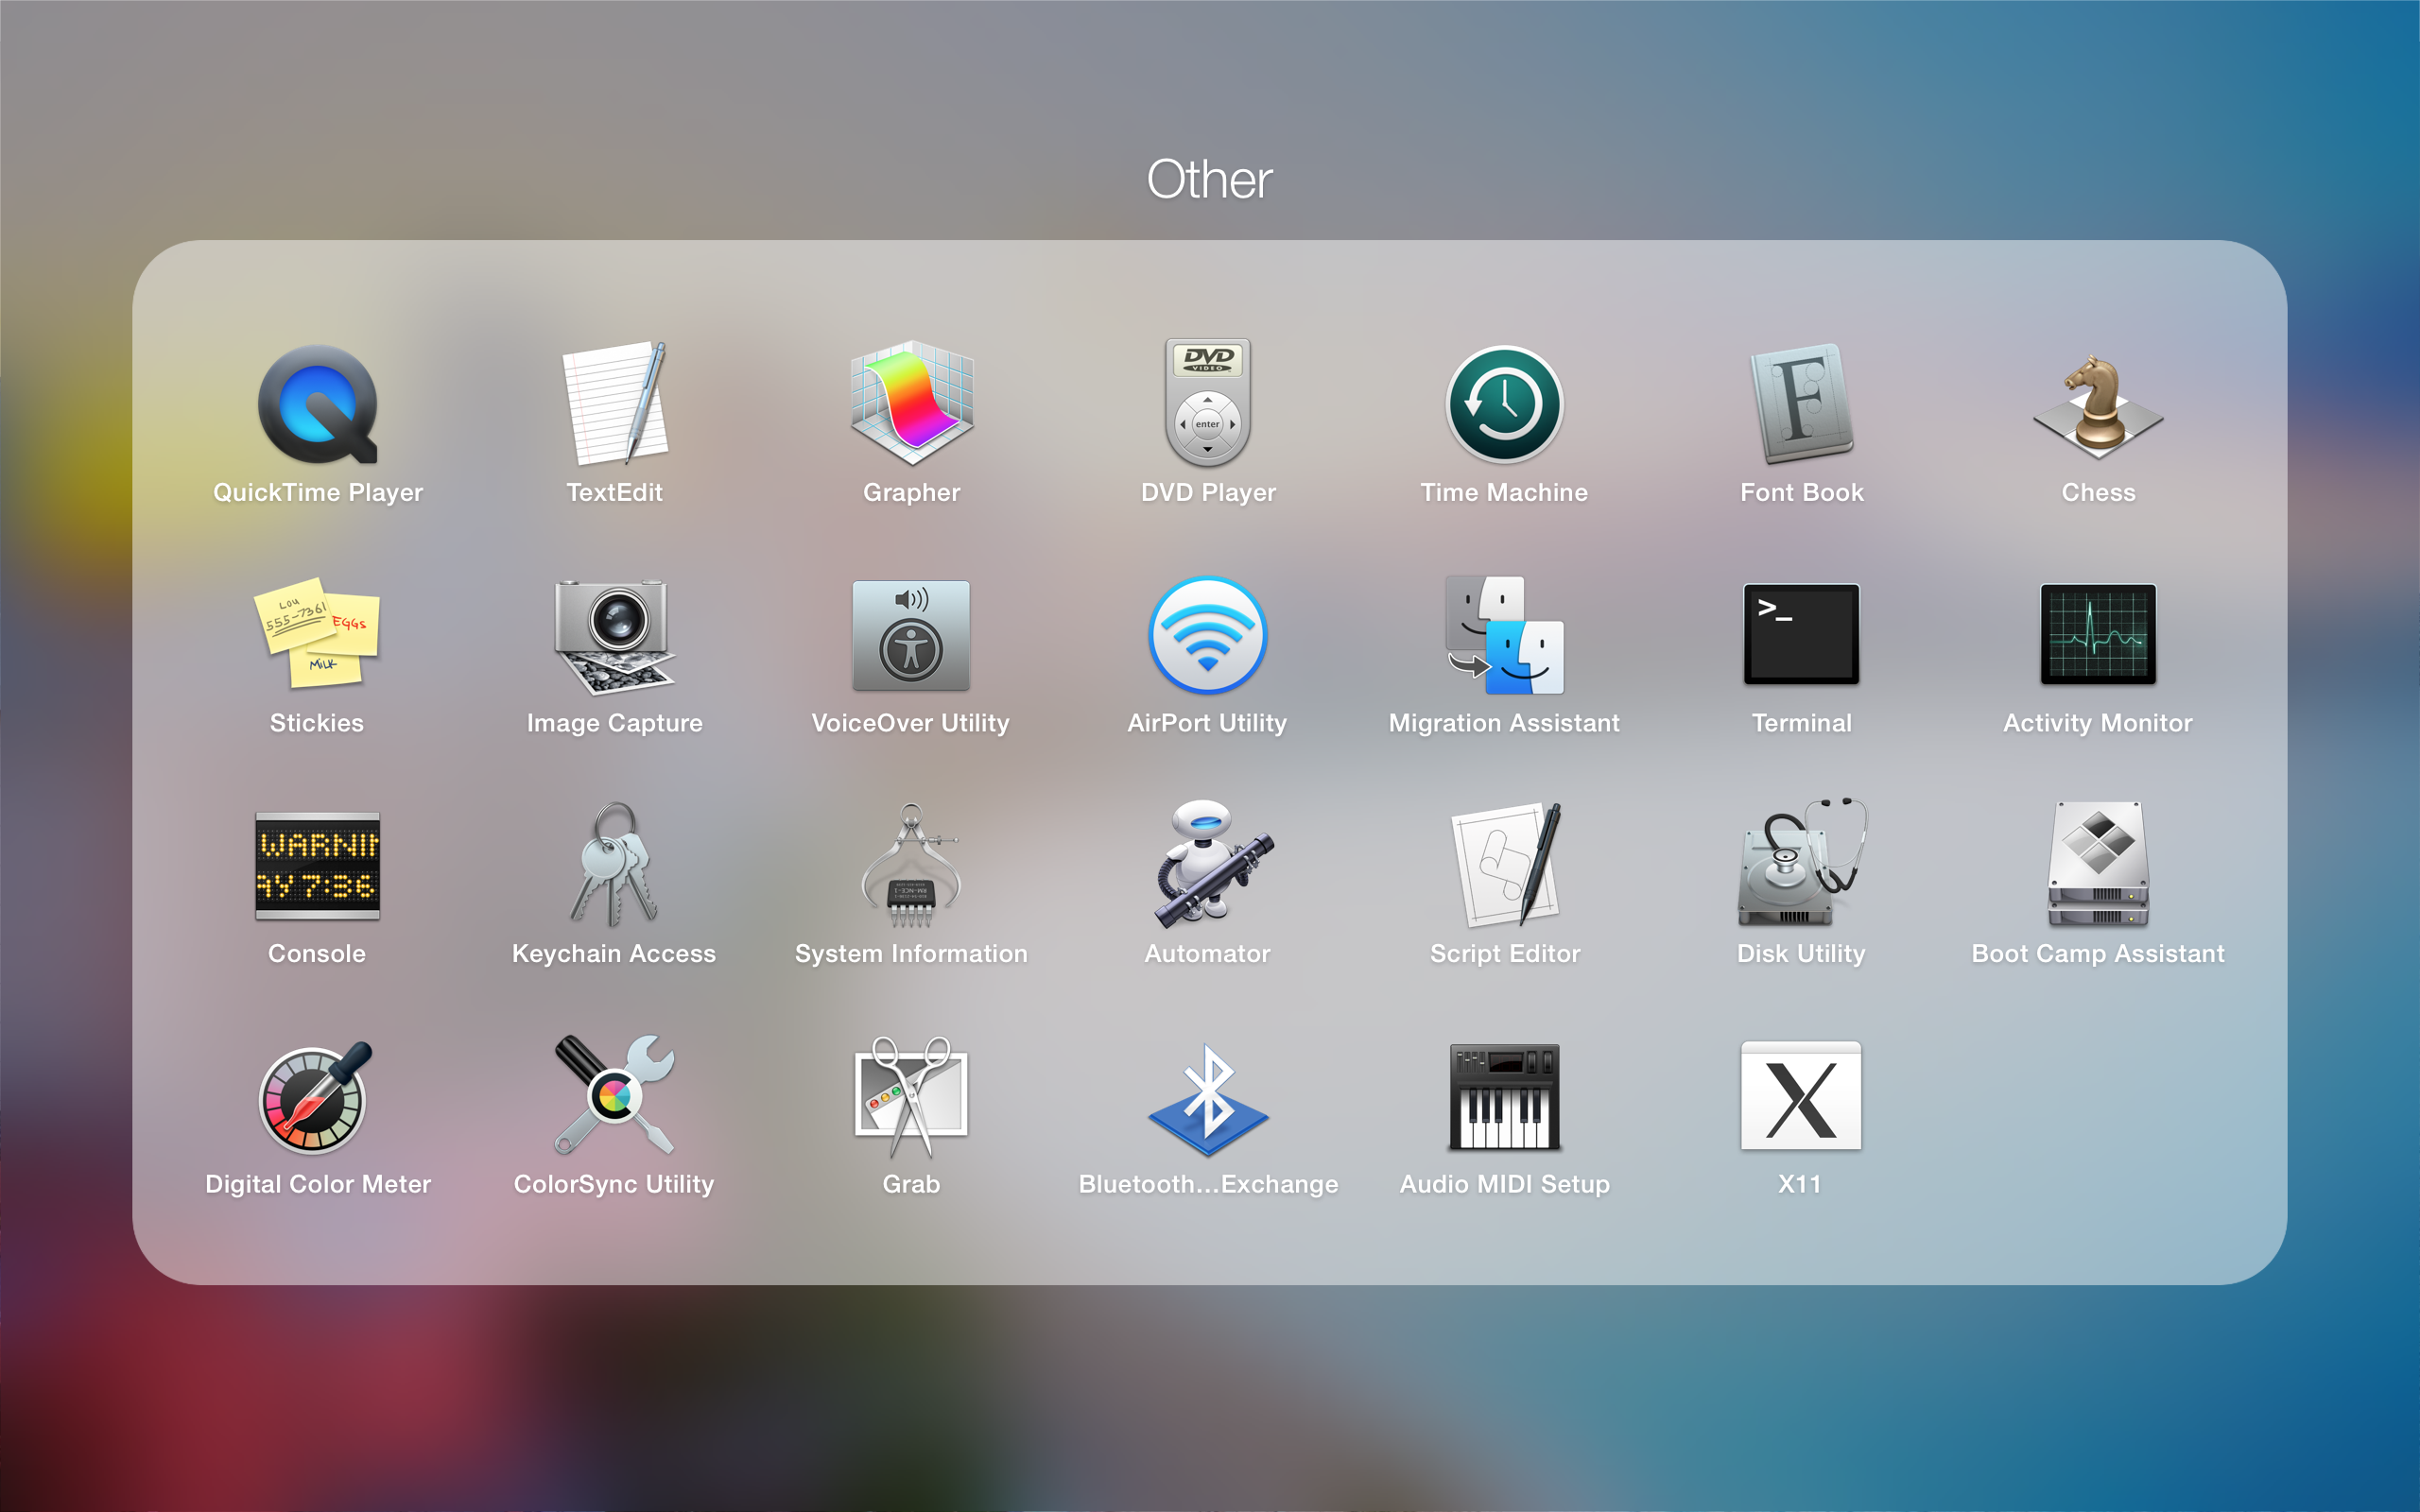Image resolution: width=2420 pixels, height=1512 pixels.
Task: Open ColorSync Utility icon
Action: pos(615,1095)
